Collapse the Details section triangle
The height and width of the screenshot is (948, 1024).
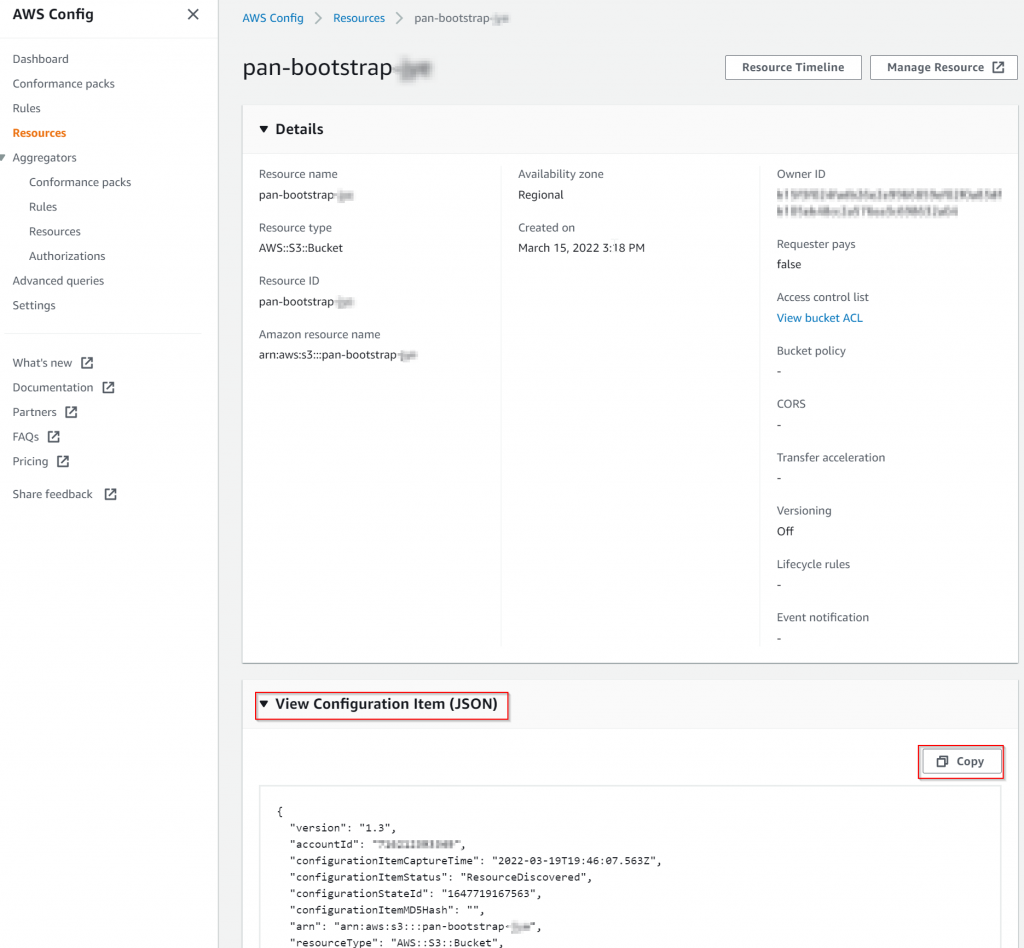click(264, 129)
